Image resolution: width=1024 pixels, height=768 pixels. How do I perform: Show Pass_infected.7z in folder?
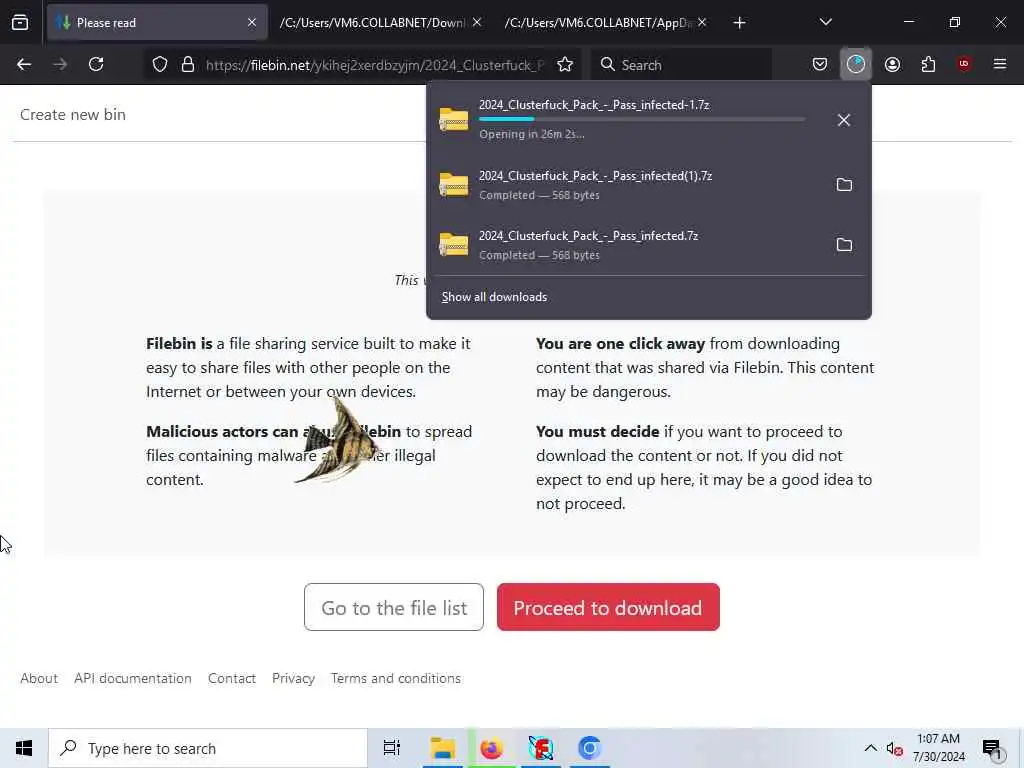[x=844, y=245]
